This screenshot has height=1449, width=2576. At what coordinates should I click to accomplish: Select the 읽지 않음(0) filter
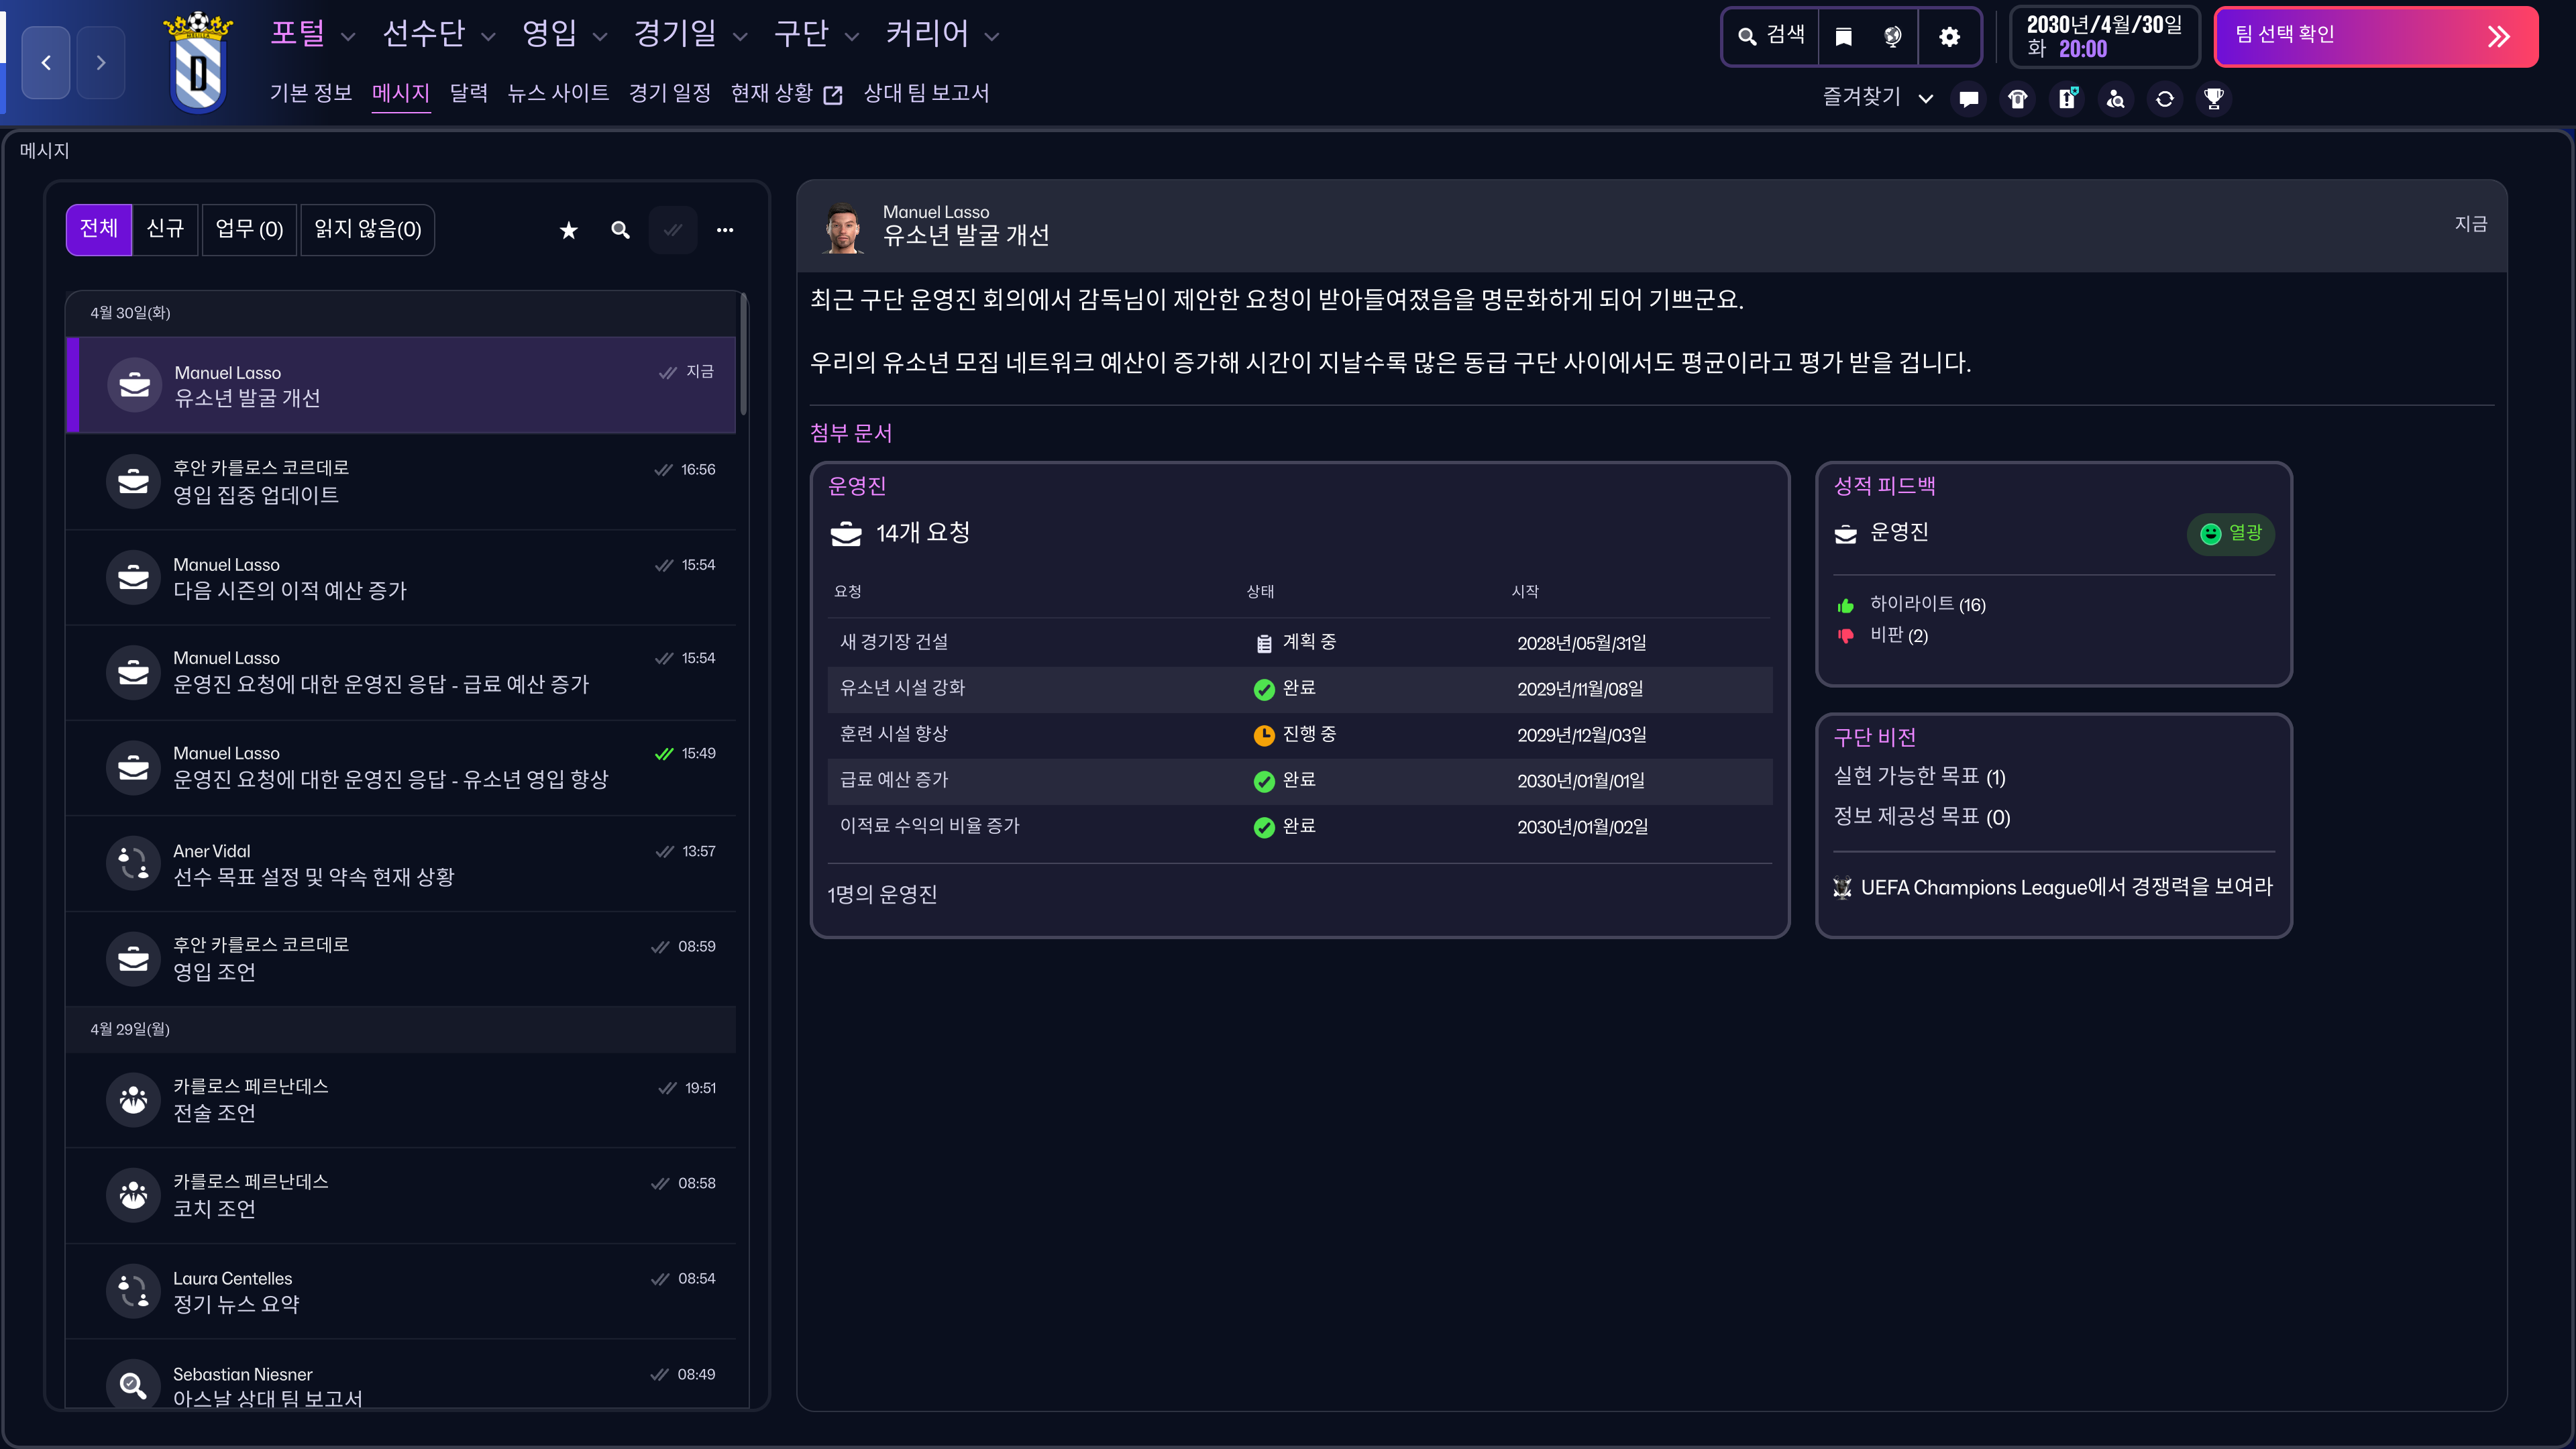[367, 230]
